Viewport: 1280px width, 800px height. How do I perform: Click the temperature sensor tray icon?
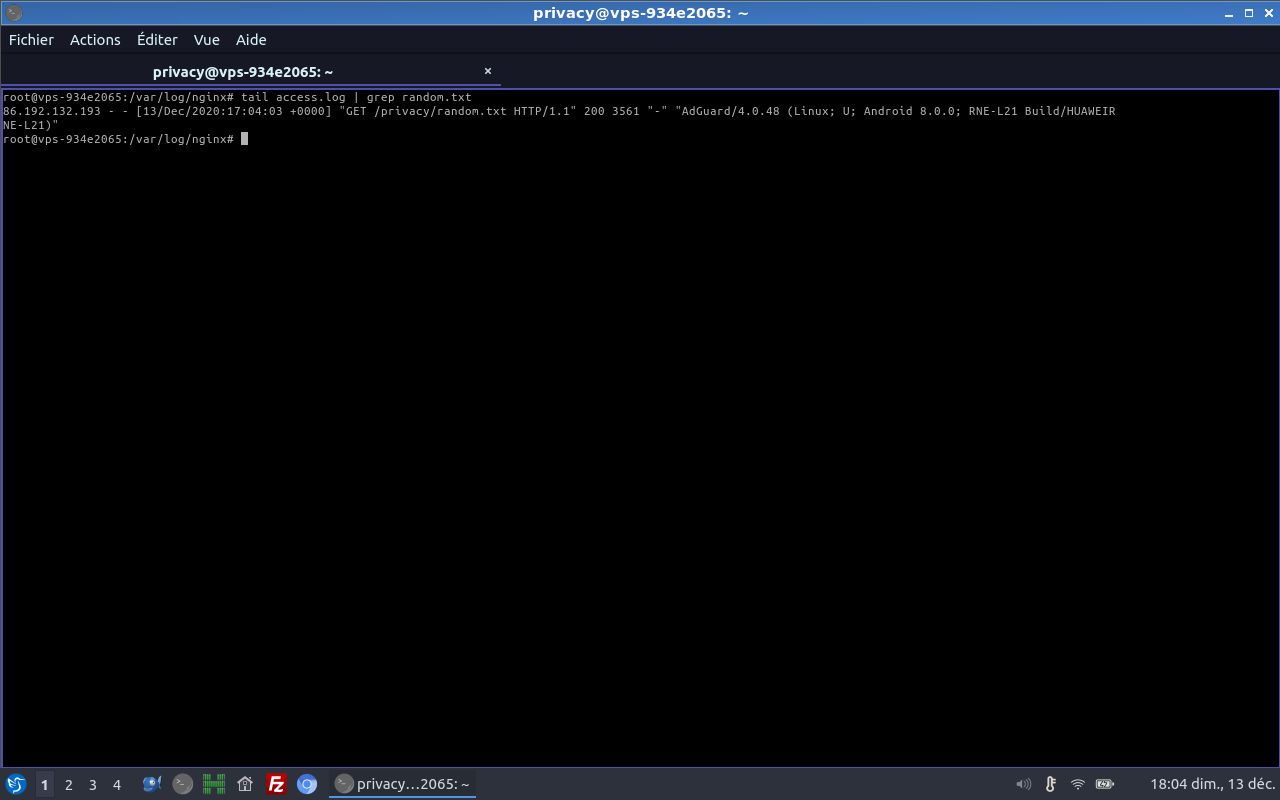tap(1049, 784)
